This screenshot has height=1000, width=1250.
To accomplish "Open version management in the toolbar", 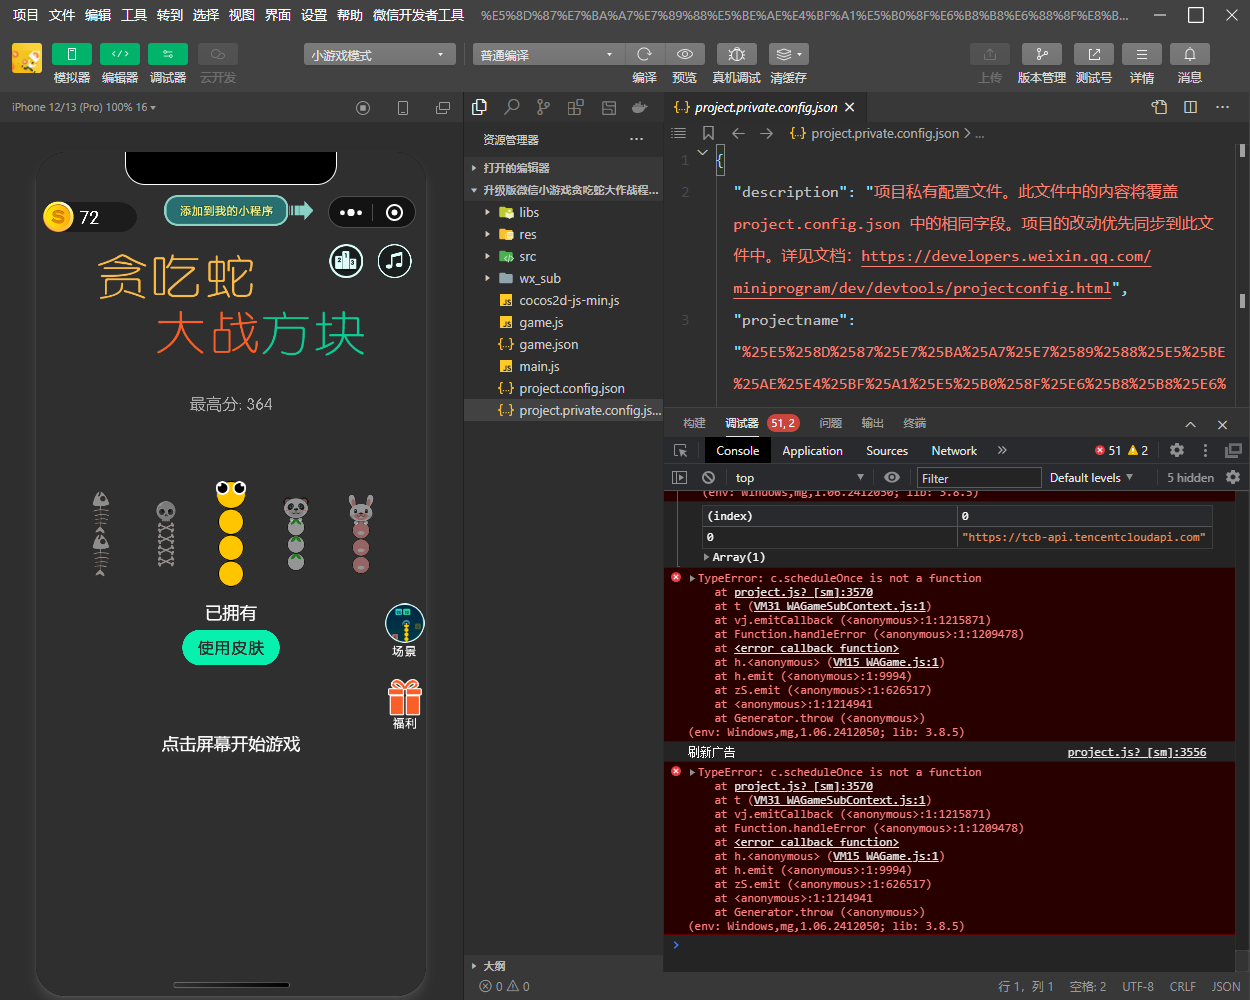I will (x=1041, y=55).
